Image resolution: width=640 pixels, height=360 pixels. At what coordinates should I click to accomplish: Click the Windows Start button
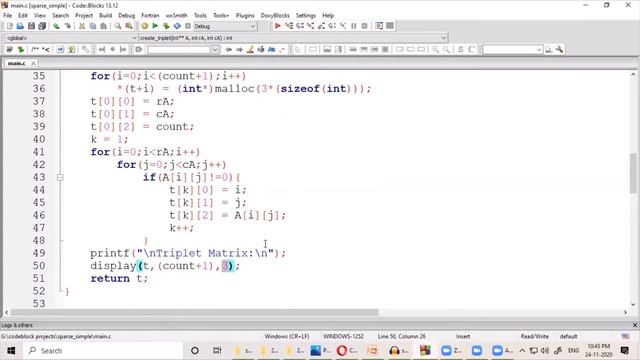click(x=11, y=351)
